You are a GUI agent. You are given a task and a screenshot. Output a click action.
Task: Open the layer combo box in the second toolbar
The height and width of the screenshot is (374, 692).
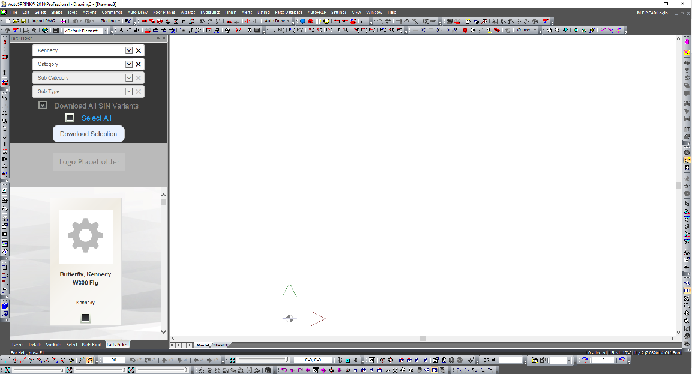(x=86, y=30)
